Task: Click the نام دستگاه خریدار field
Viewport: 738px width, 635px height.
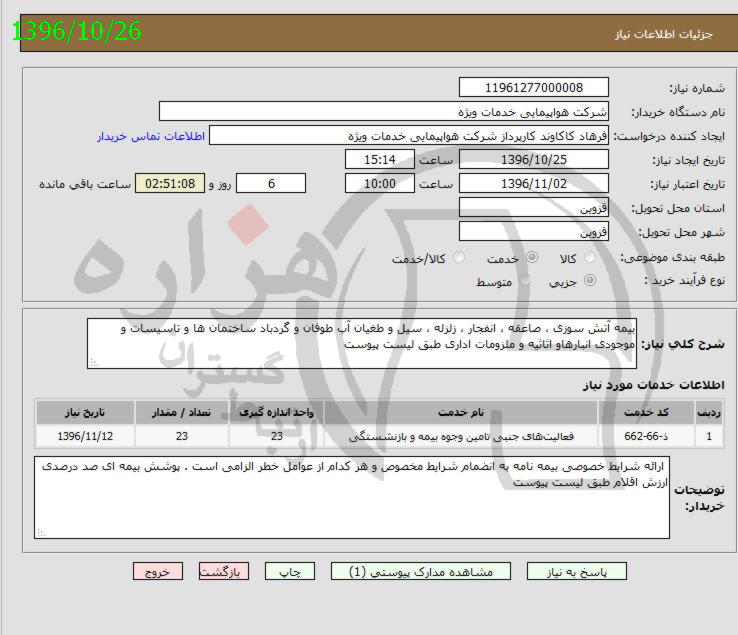Action: tap(384, 112)
